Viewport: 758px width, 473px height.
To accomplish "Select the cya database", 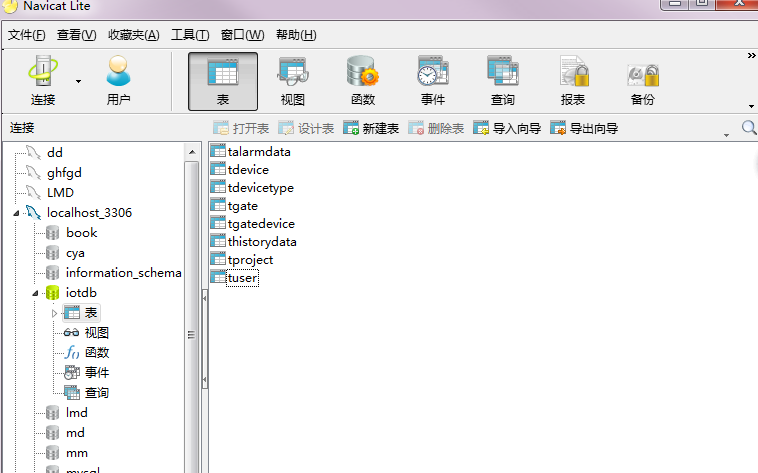I will point(75,253).
